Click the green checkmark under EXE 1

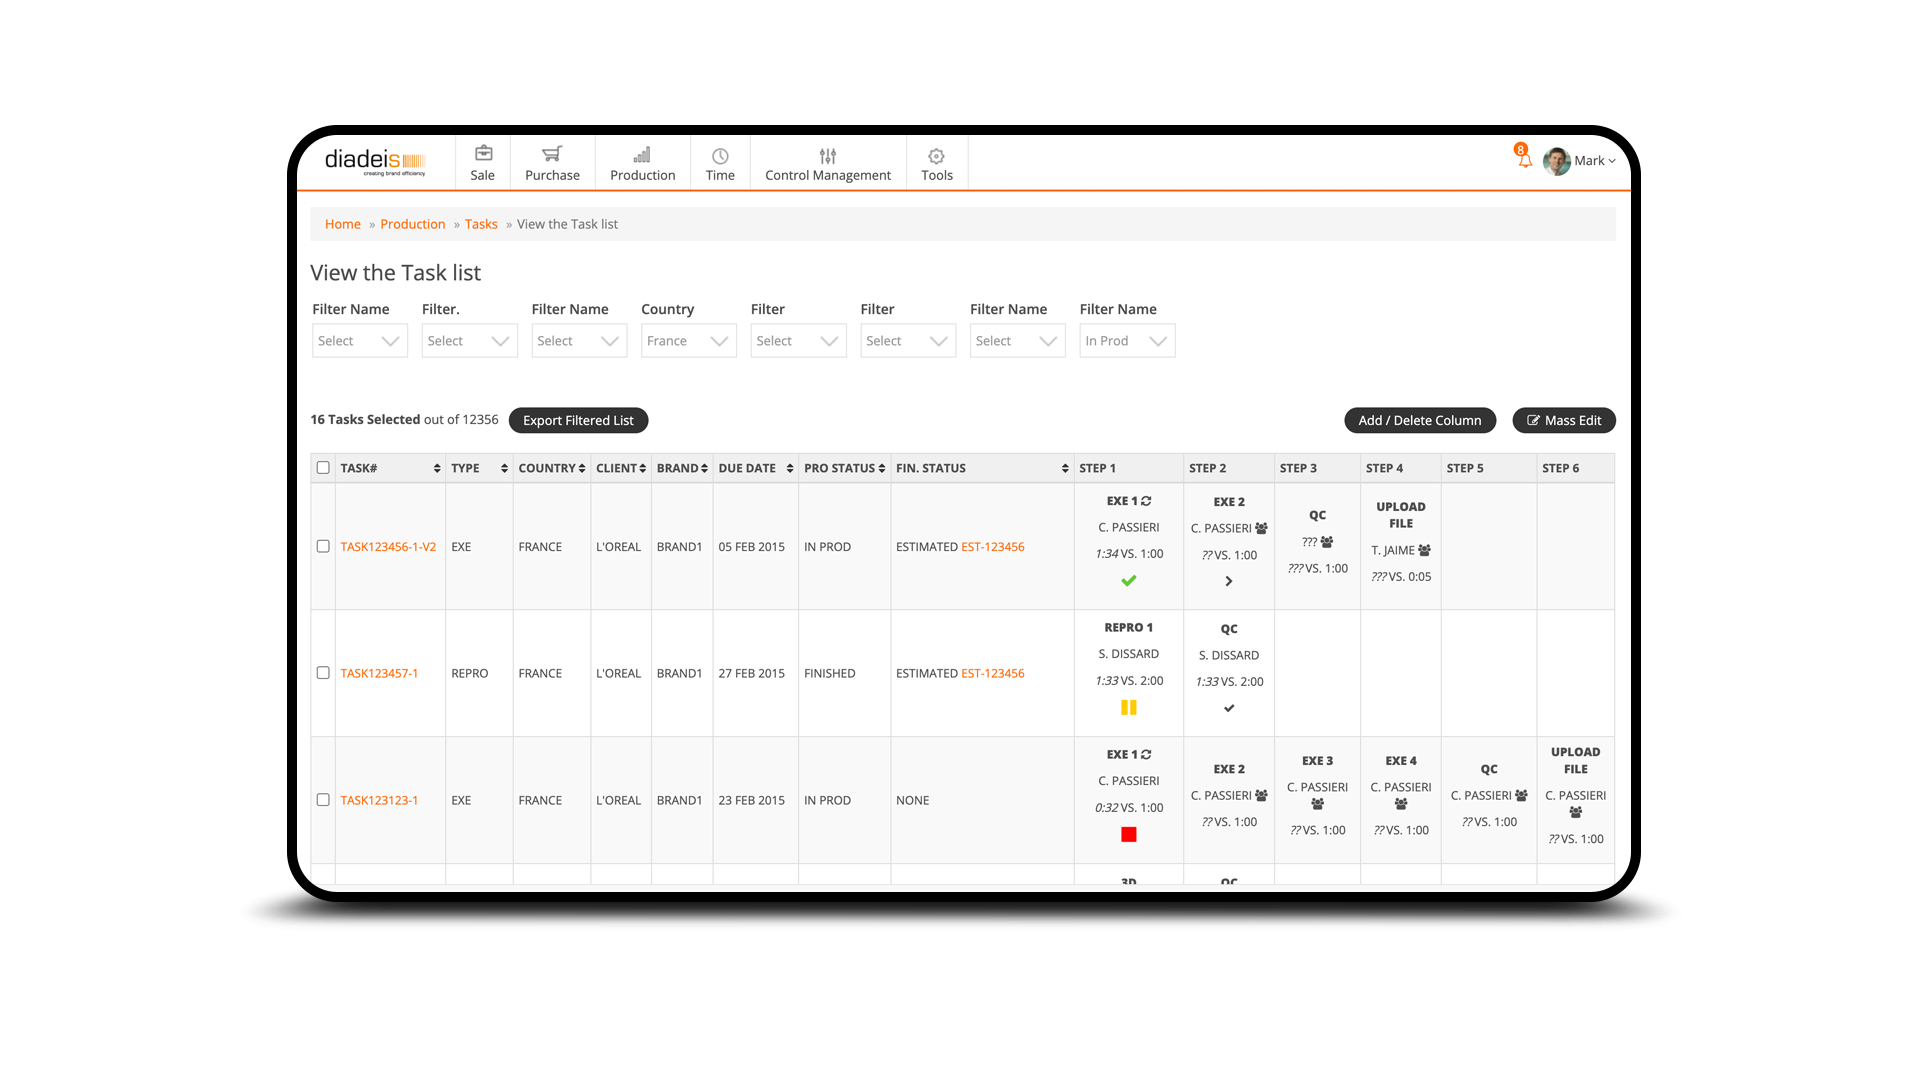click(1128, 581)
